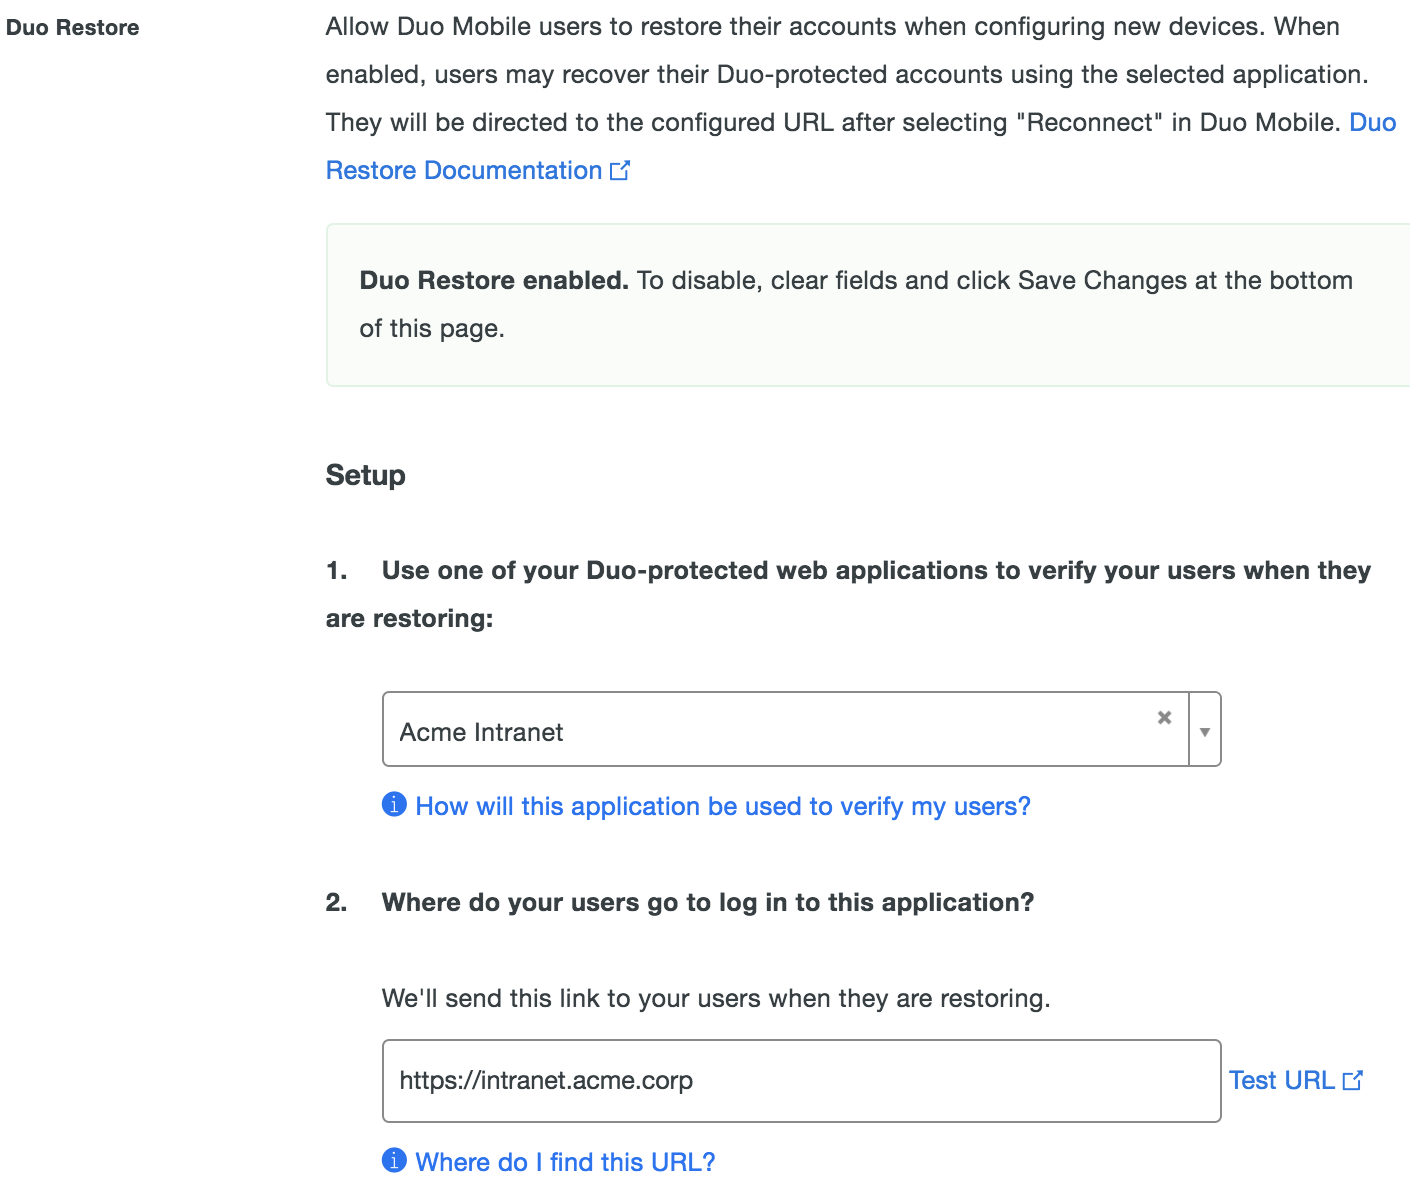1420x1204 pixels.
Task: Click the 'Duo Restore' section label
Action: click(73, 28)
